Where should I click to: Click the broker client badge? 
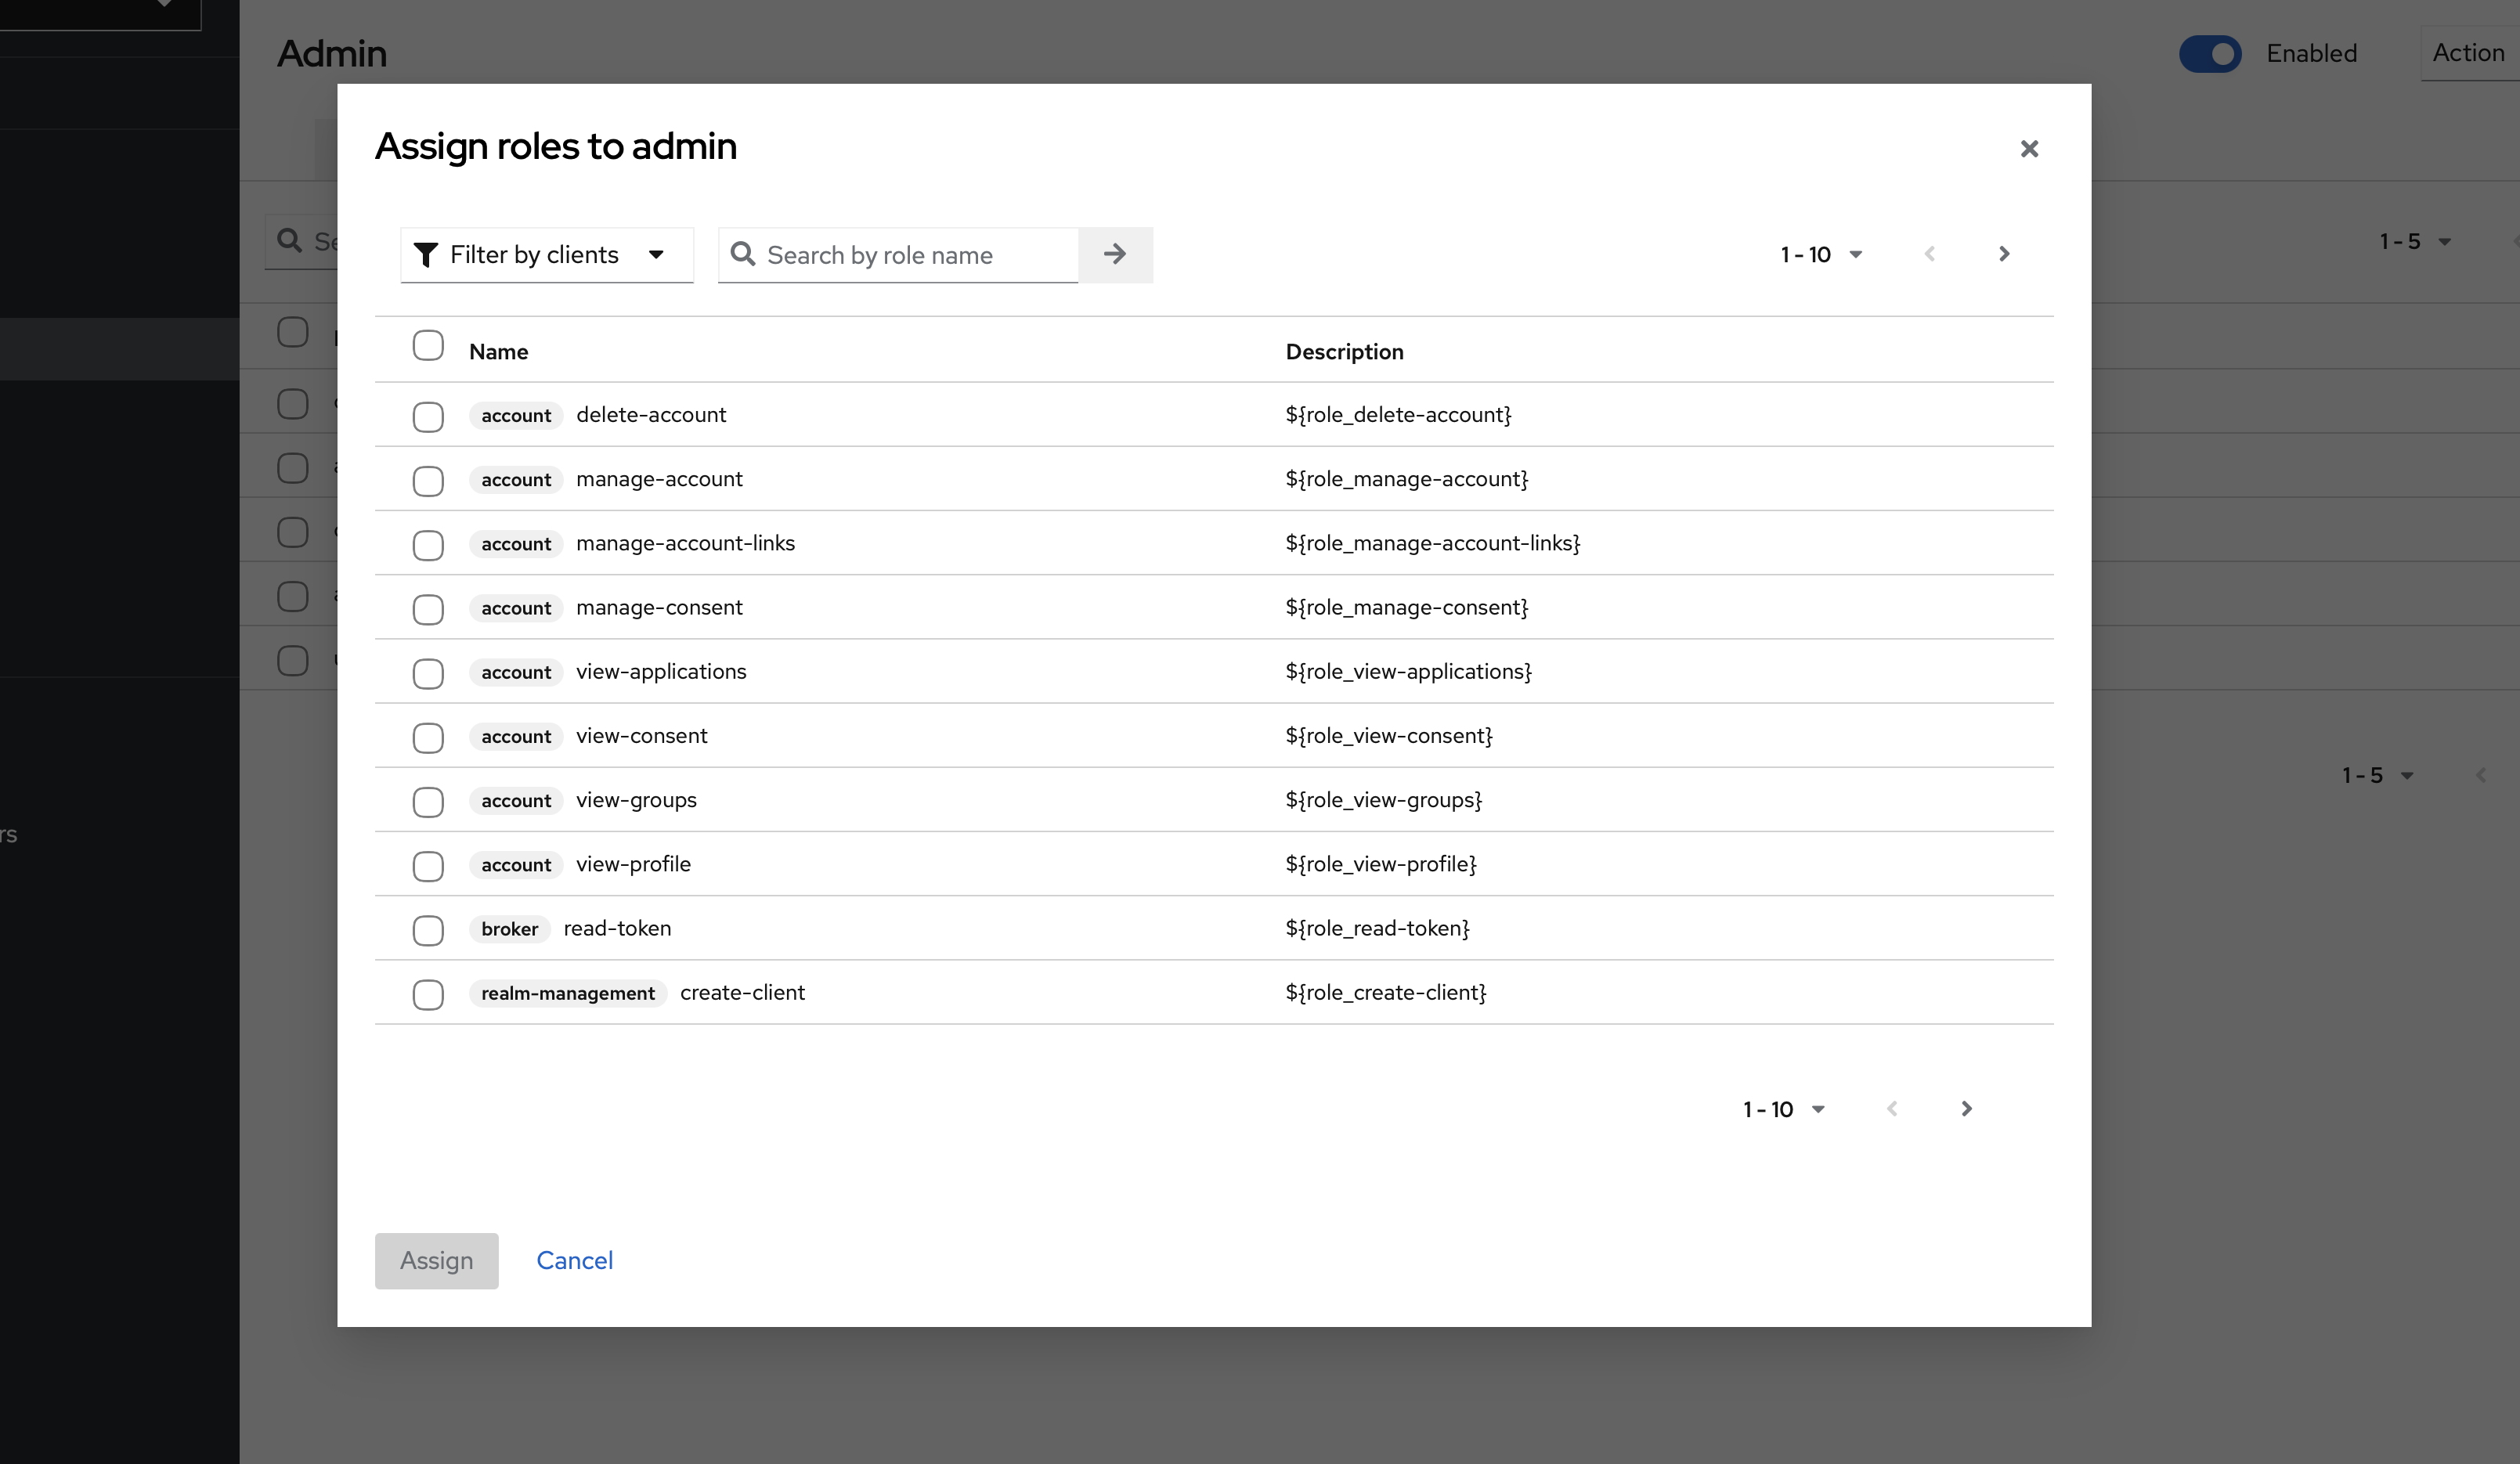pyautogui.click(x=510, y=929)
